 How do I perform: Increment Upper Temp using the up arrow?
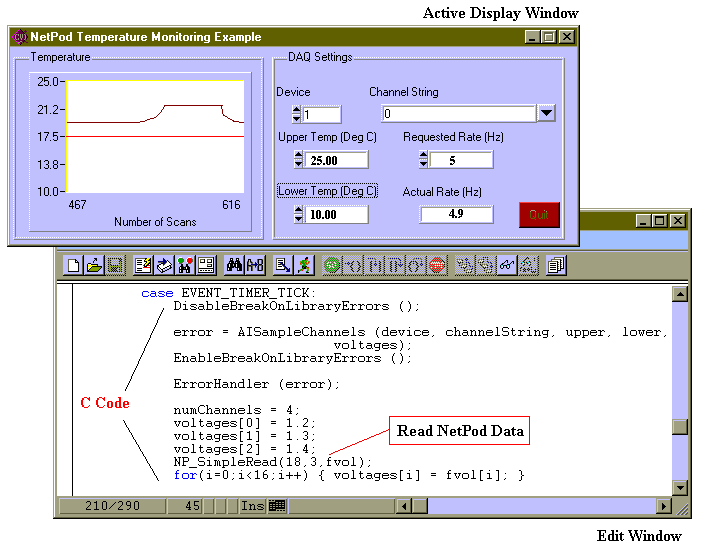(x=298, y=155)
